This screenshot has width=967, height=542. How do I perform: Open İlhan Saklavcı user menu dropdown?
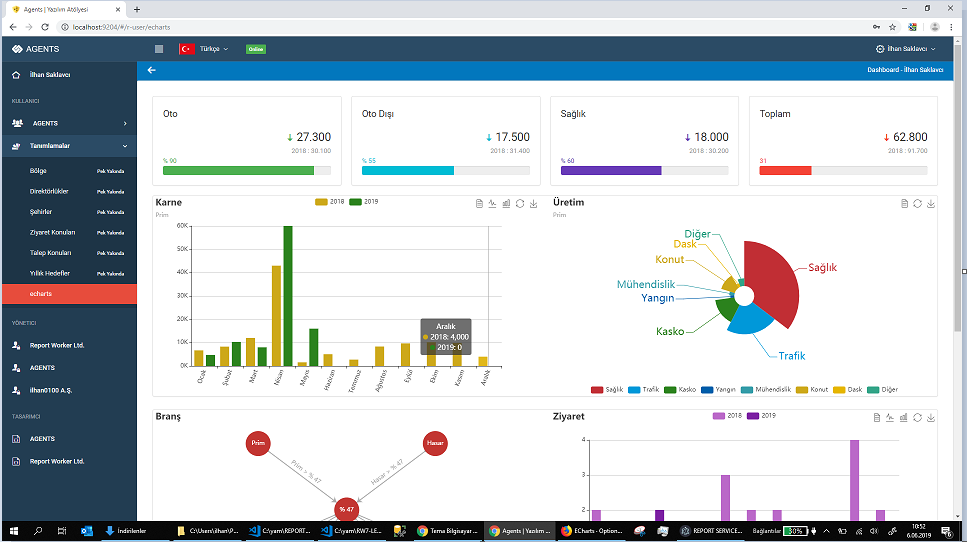[x=906, y=49]
